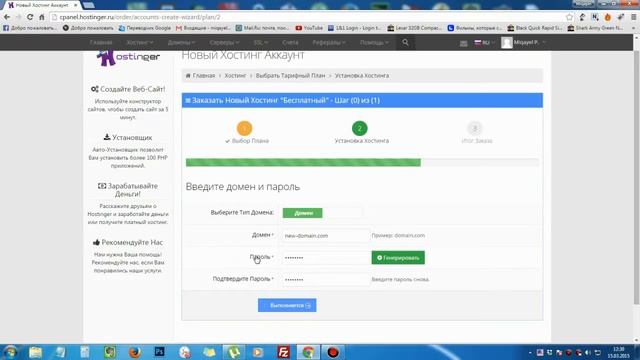Expand the Домены navbar dropdown
The width and height of the screenshot is (640, 360).
(181, 42)
